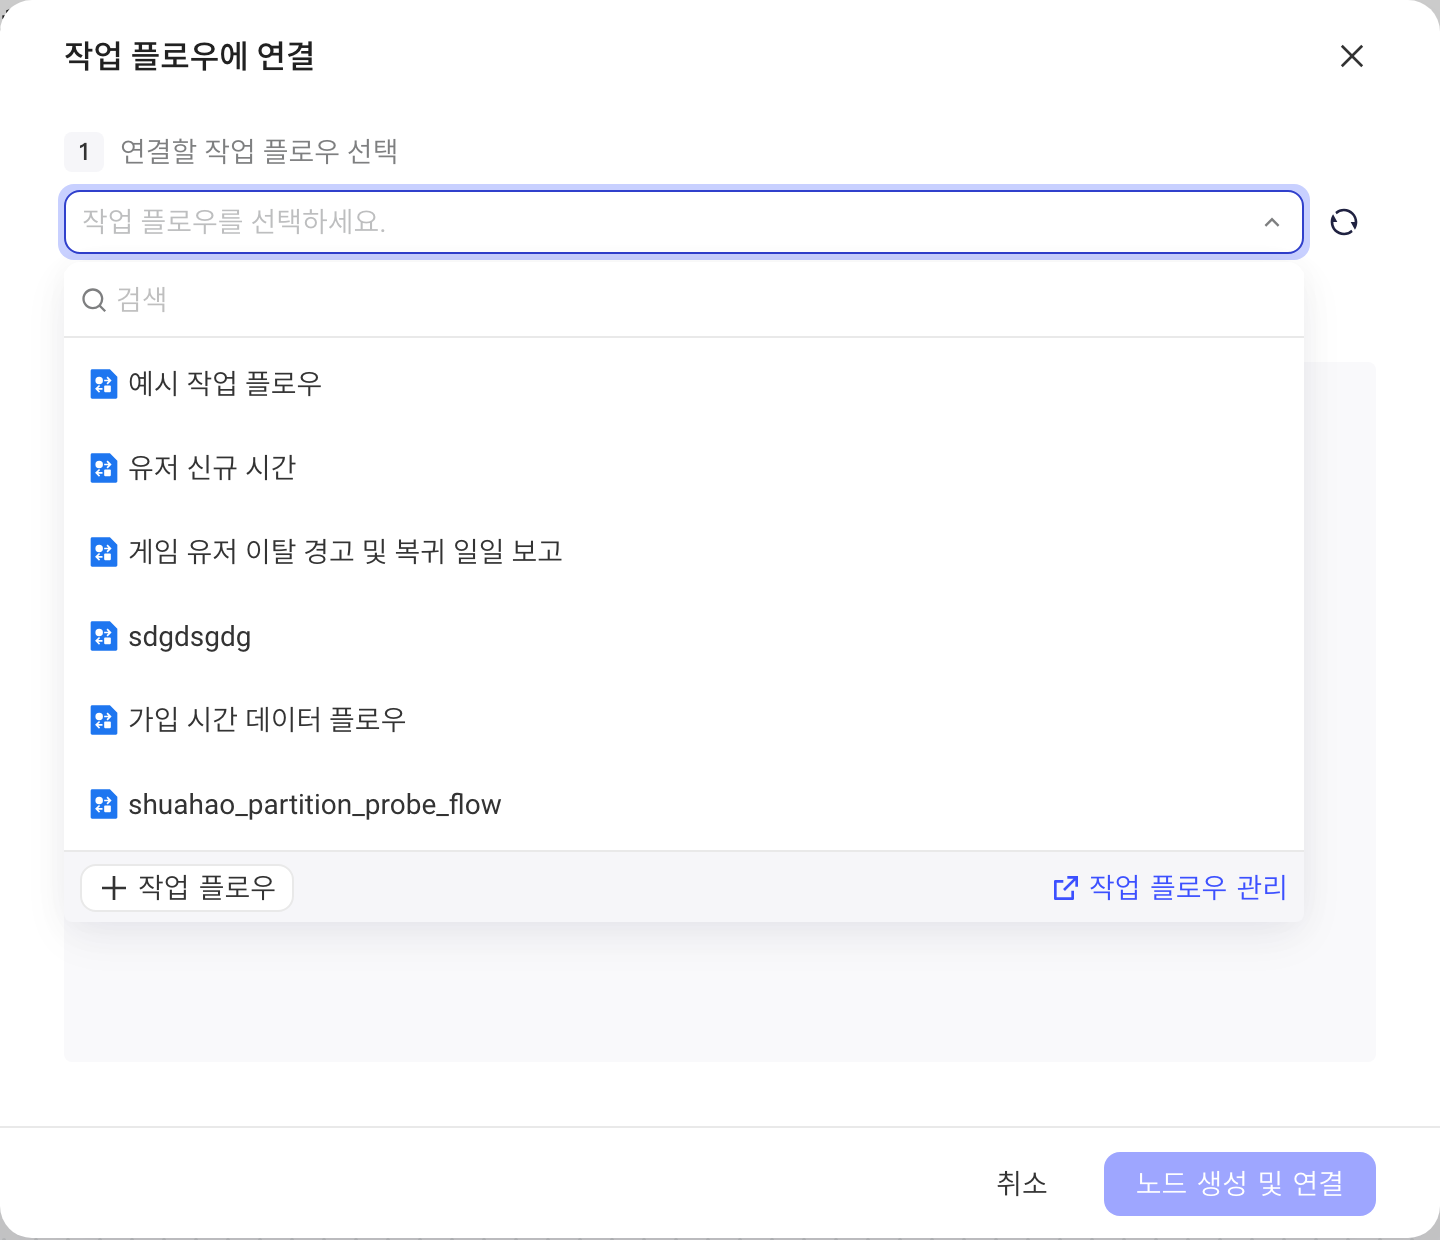Viewport: 1440px width, 1240px height.
Task: Click the icon beside 게임 유저 이탈 경고
Action: point(104,552)
